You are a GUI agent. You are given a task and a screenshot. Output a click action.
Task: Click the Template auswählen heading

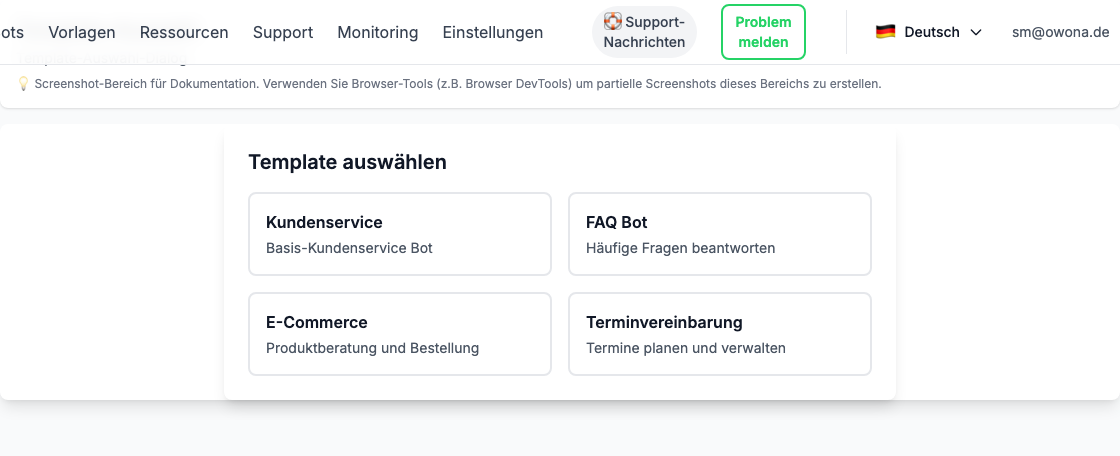[x=347, y=162]
